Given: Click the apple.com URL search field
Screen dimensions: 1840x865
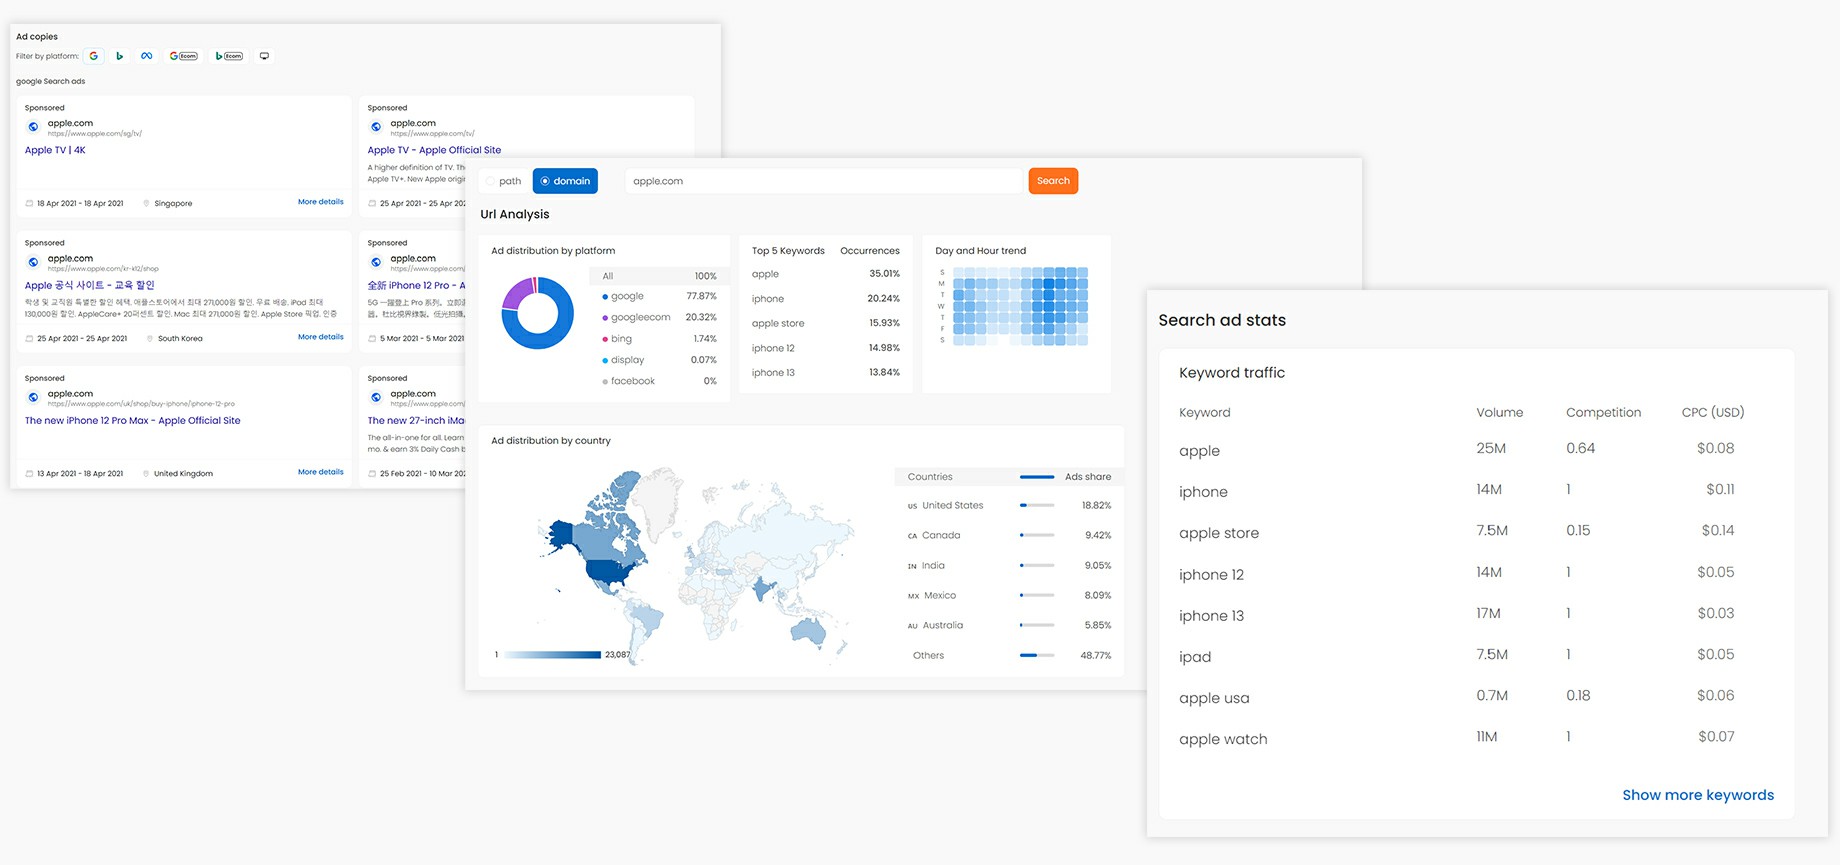Looking at the screenshot, I should [x=824, y=181].
